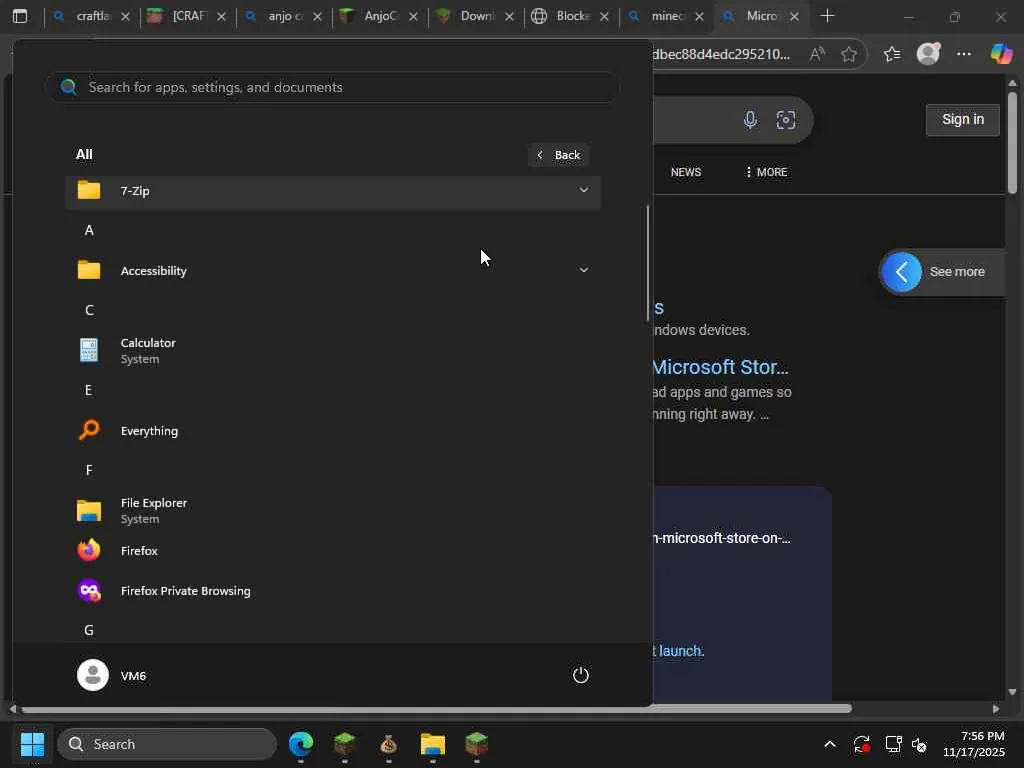Click the sync status tray icon

click(x=861, y=744)
